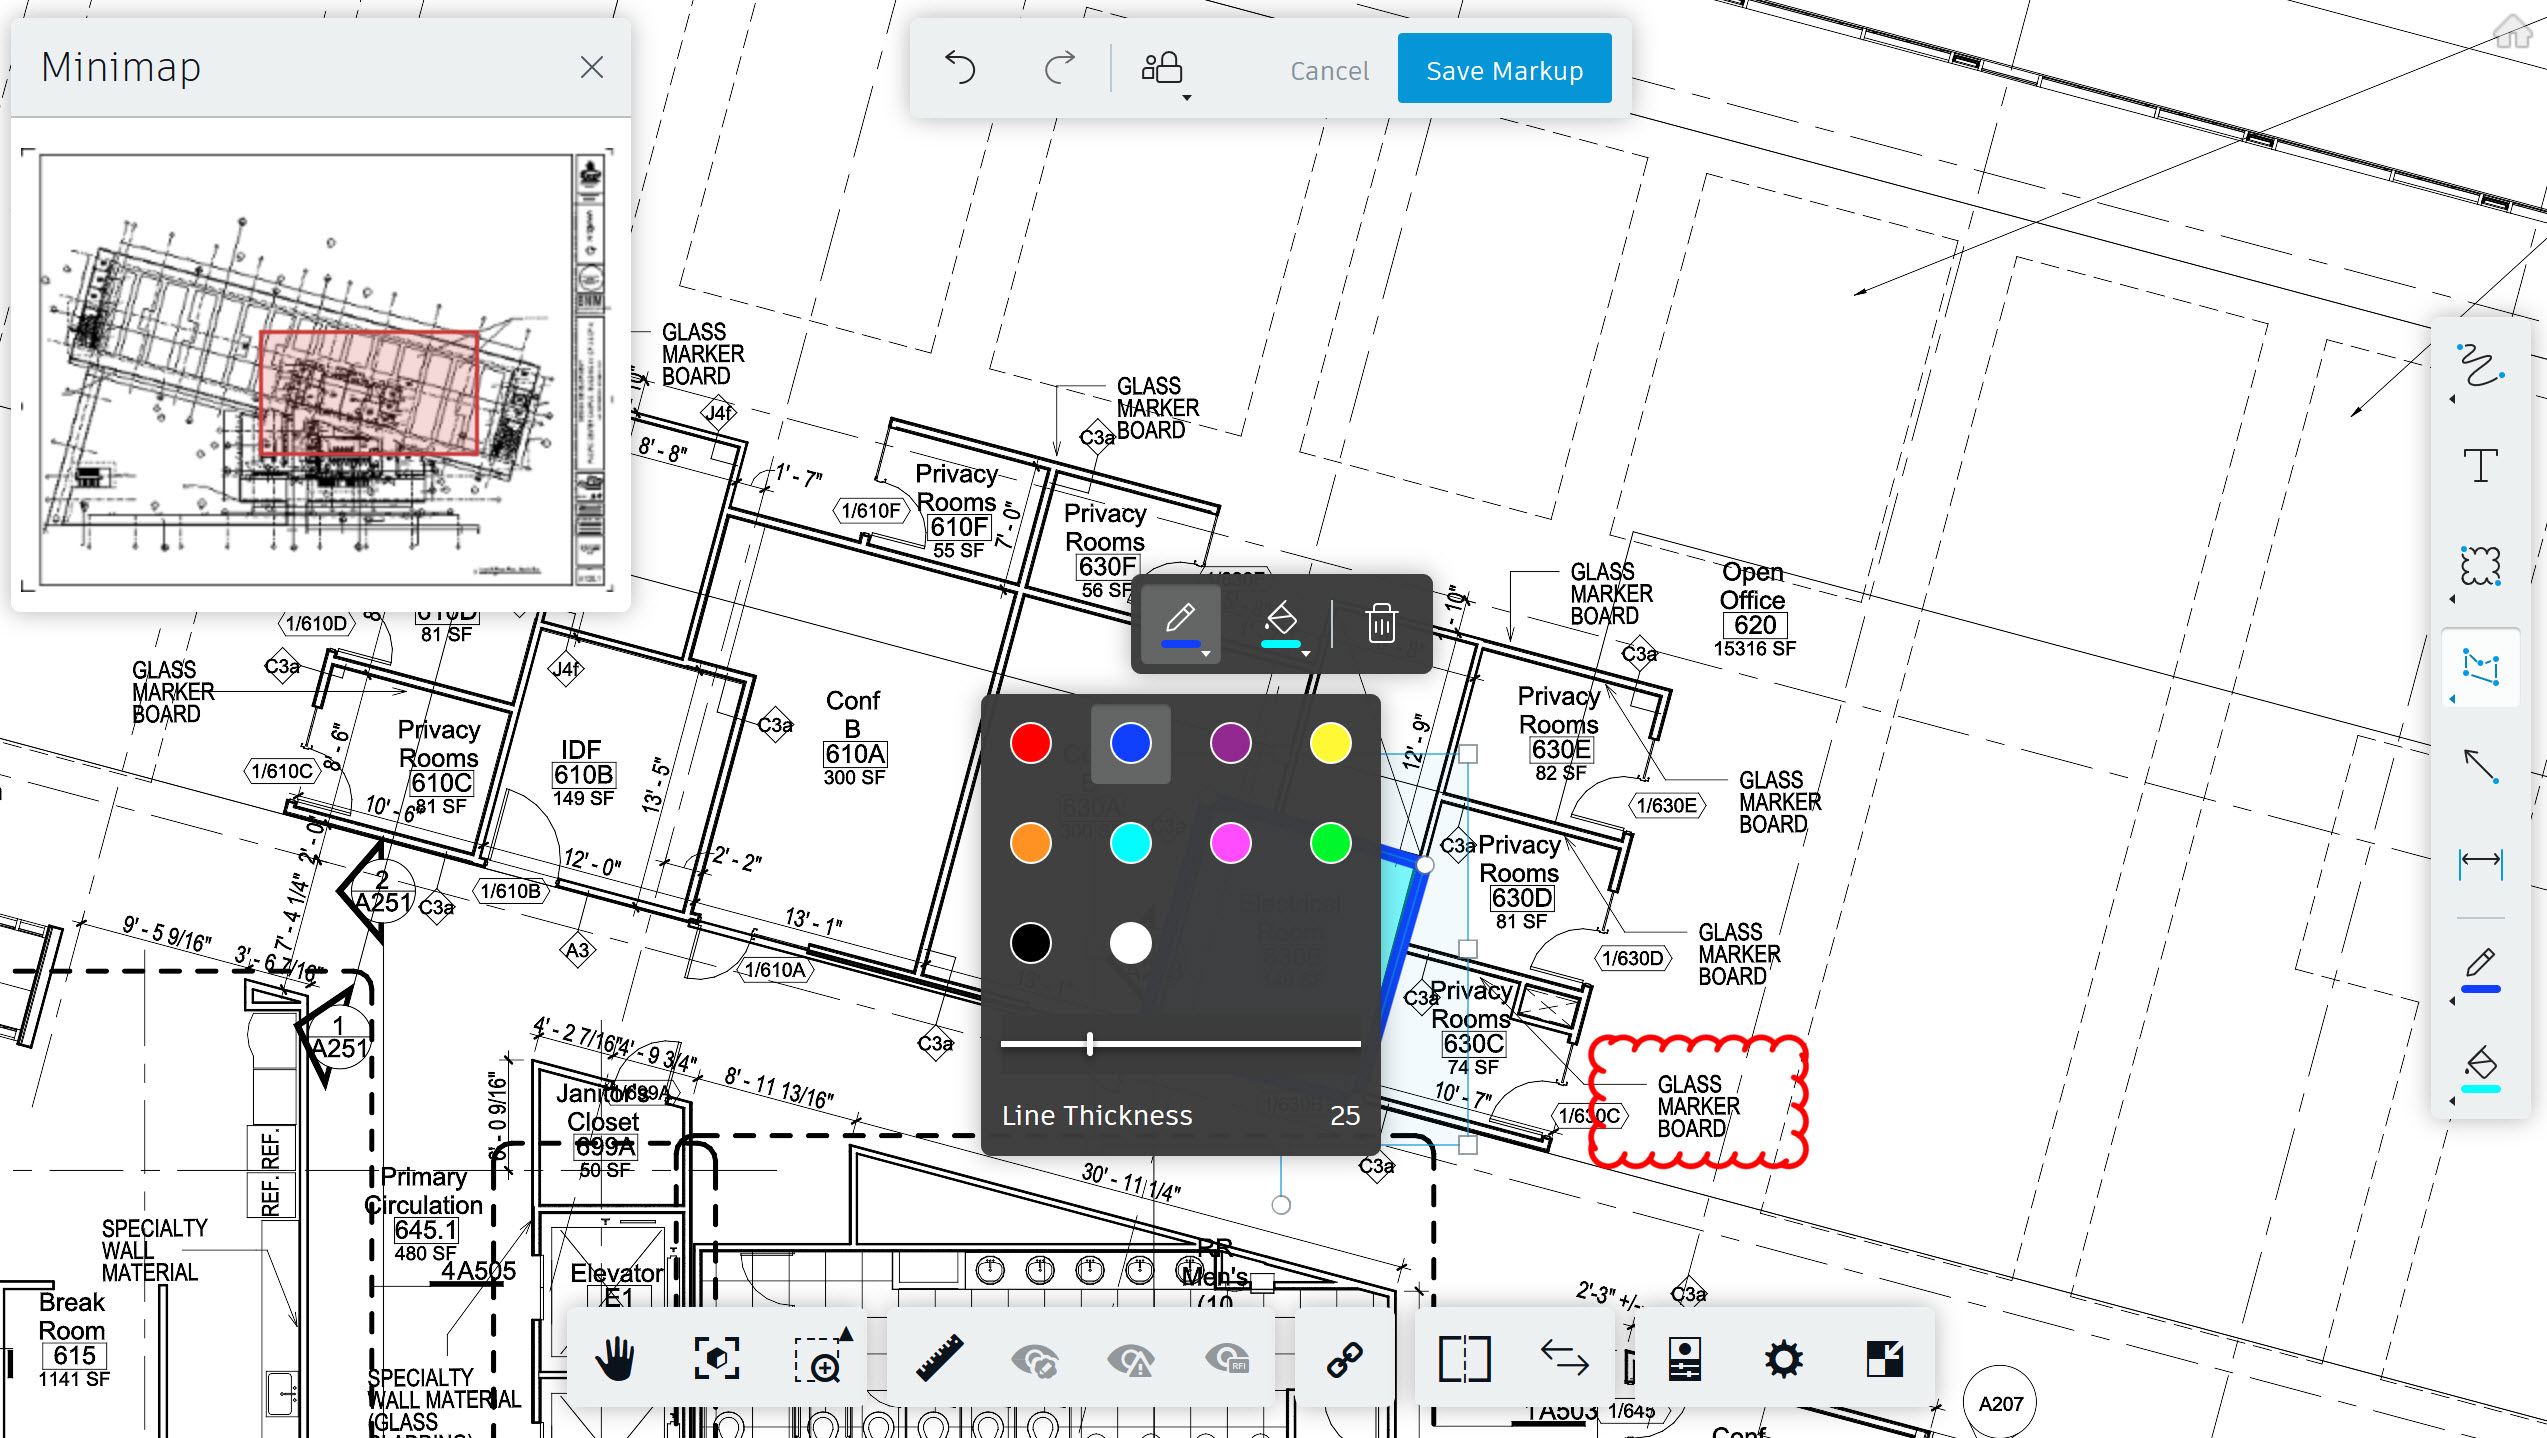Image resolution: width=2547 pixels, height=1438 pixels.
Task: Toggle markup visibility eye with checkmark
Action: [x=1034, y=1360]
